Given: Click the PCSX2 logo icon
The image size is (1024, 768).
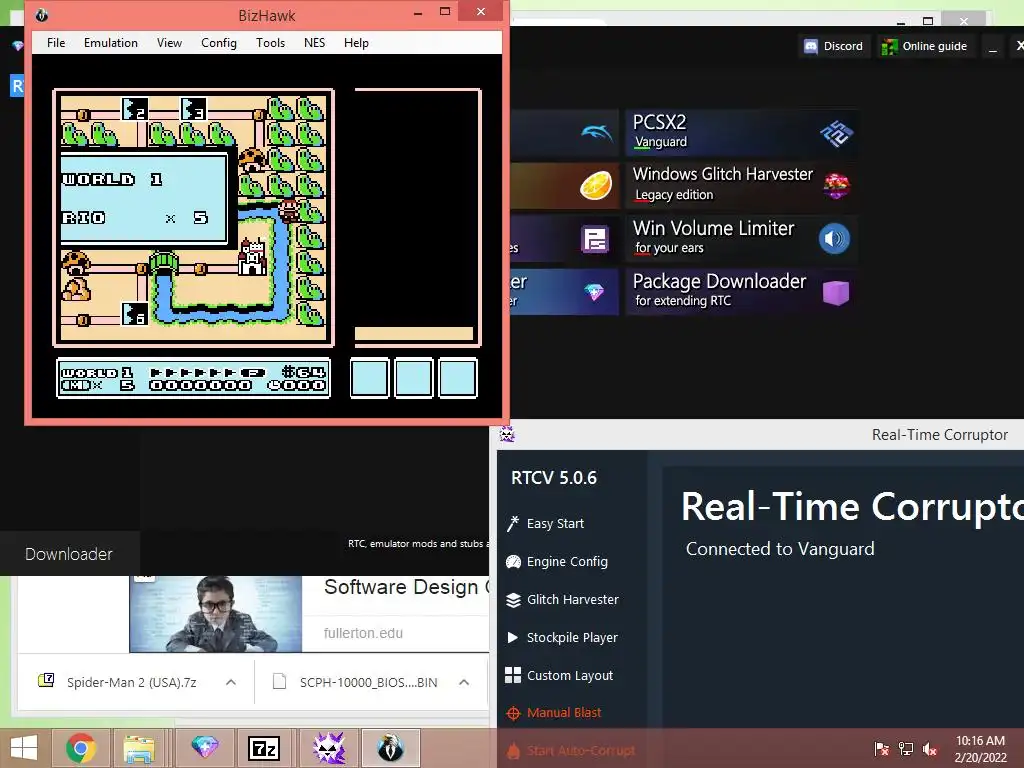Looking at the screenshot, I should tap(836, 133).
